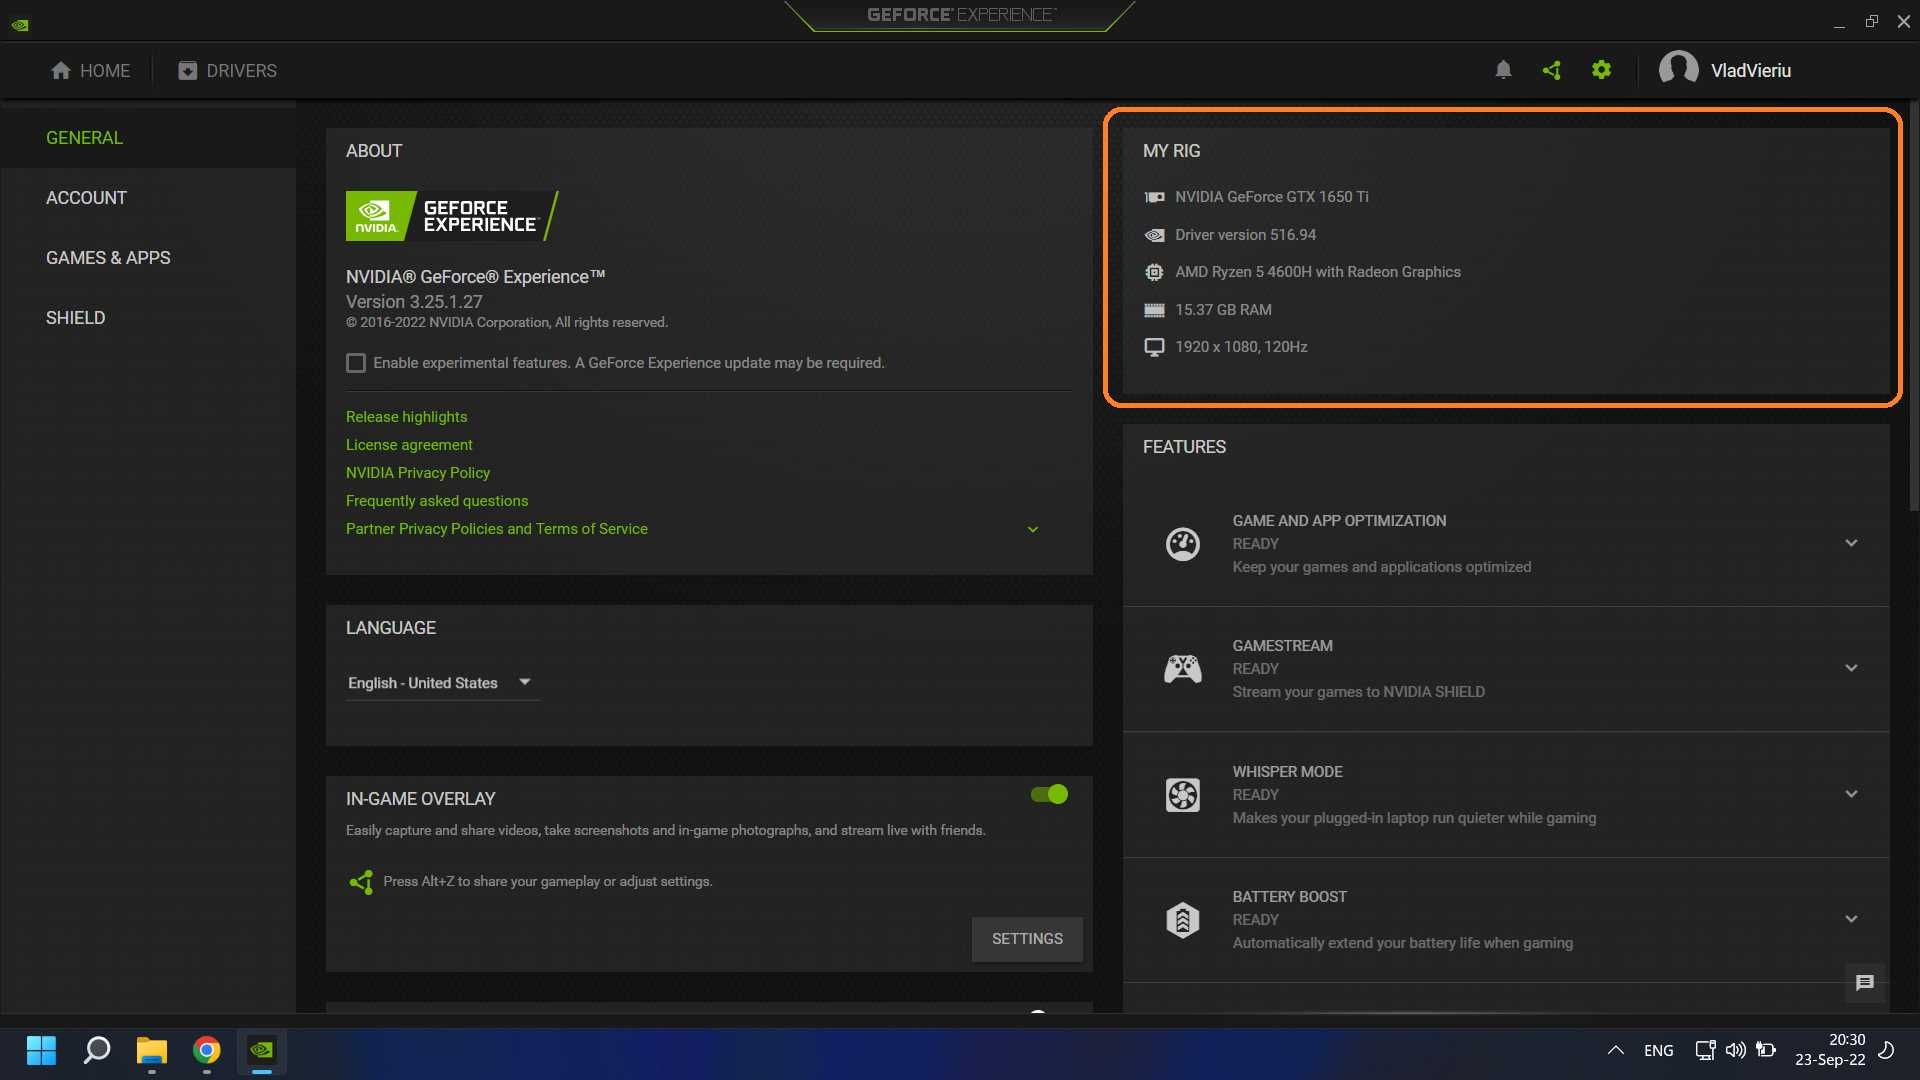Image resolution: width=1920 pixels, height=1080 pixels.
Task: Expand the Whisper Mode chevron
Action: tap(1852, 795)
